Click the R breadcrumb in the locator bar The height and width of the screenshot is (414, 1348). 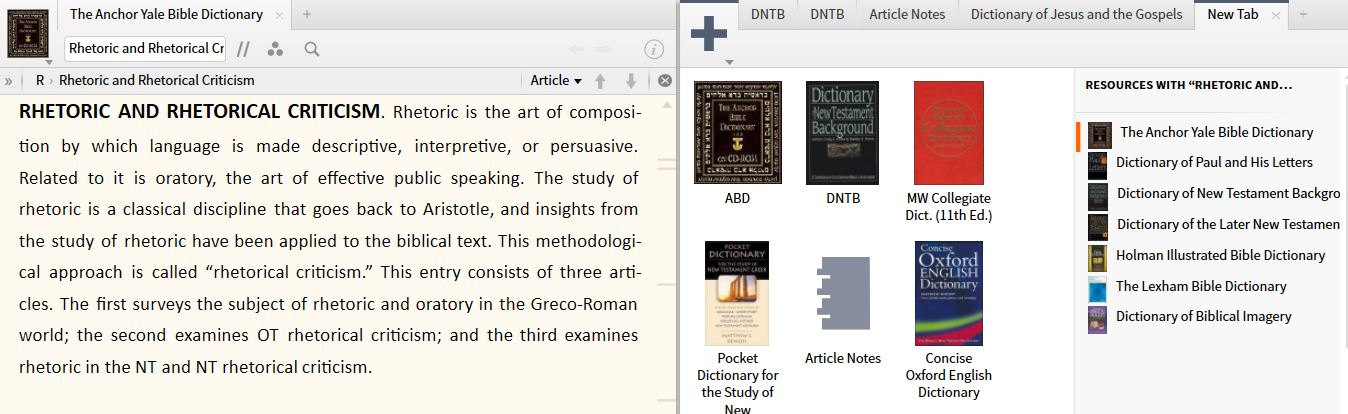[x=40, y=80]
